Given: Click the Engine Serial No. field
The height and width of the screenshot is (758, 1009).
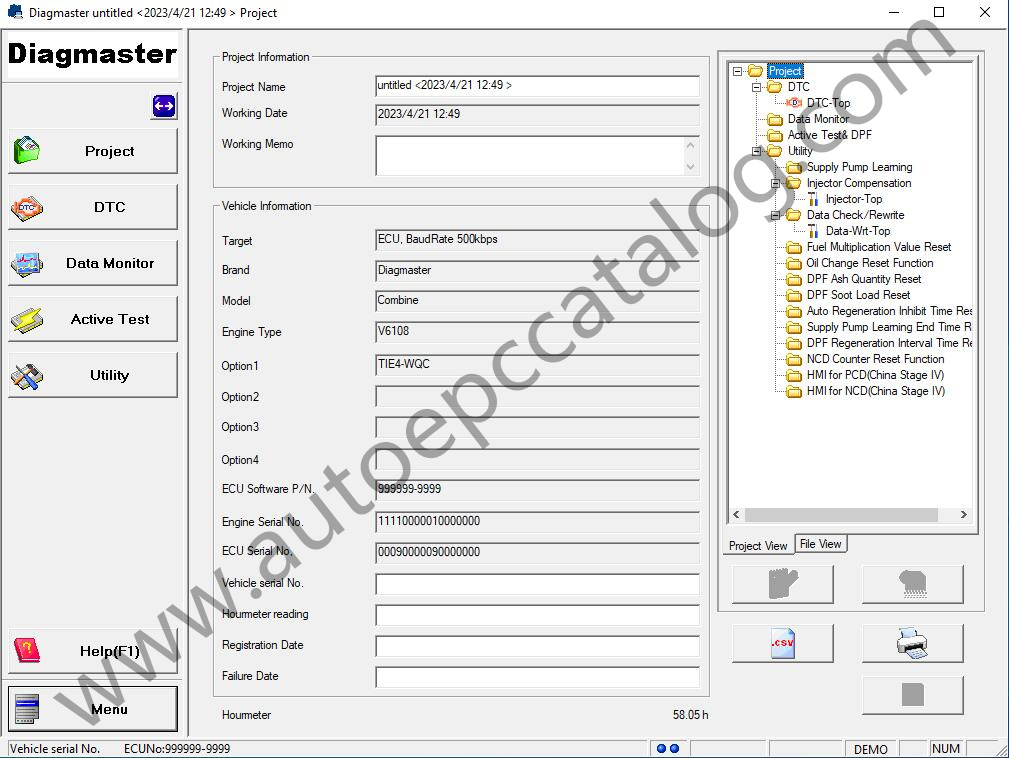Looking at the screenshot, I should click(x=537, y=522).
